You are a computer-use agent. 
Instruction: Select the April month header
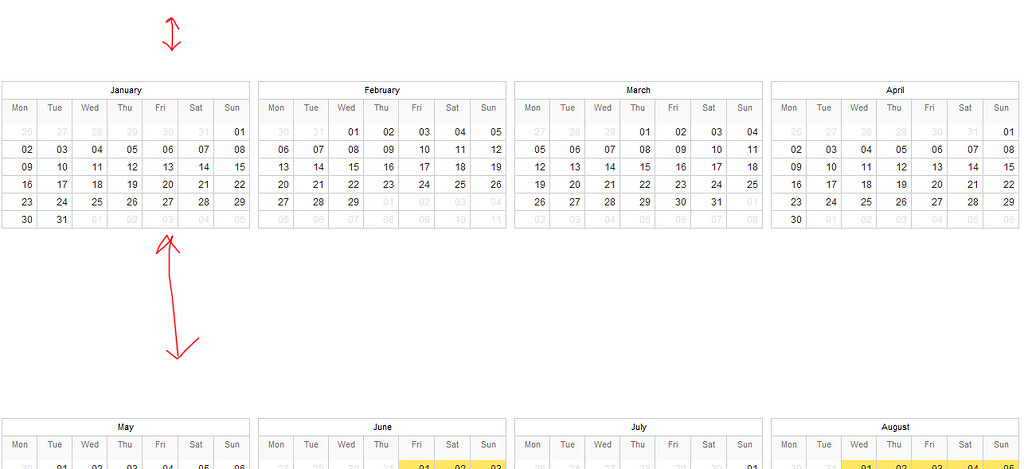(x=895, y=90)
